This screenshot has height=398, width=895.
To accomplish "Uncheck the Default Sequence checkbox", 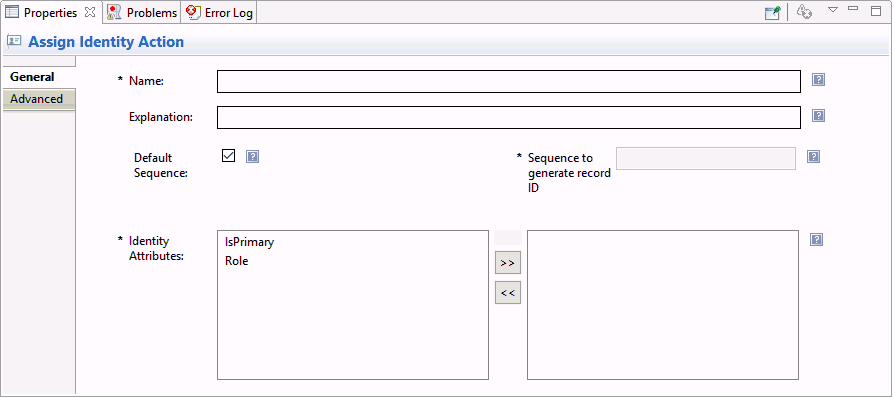I will tap(228, 155).
